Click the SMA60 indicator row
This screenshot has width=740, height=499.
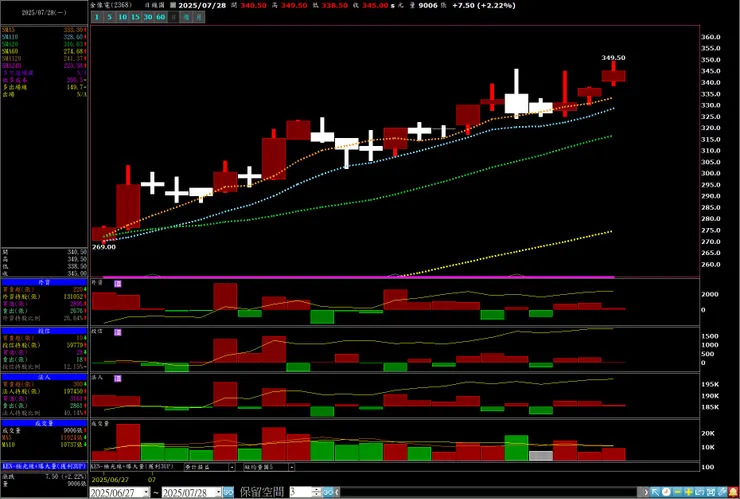point(44,51)
